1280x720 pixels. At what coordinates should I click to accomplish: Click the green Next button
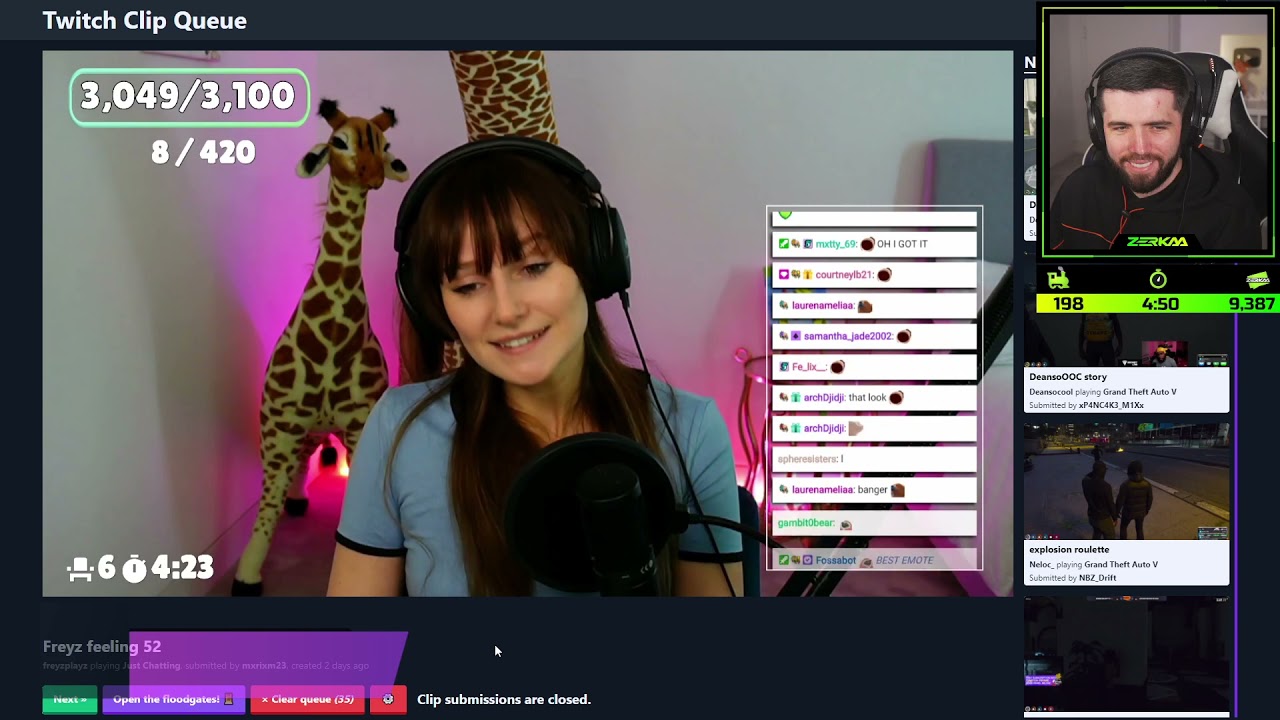coord(69,699)
